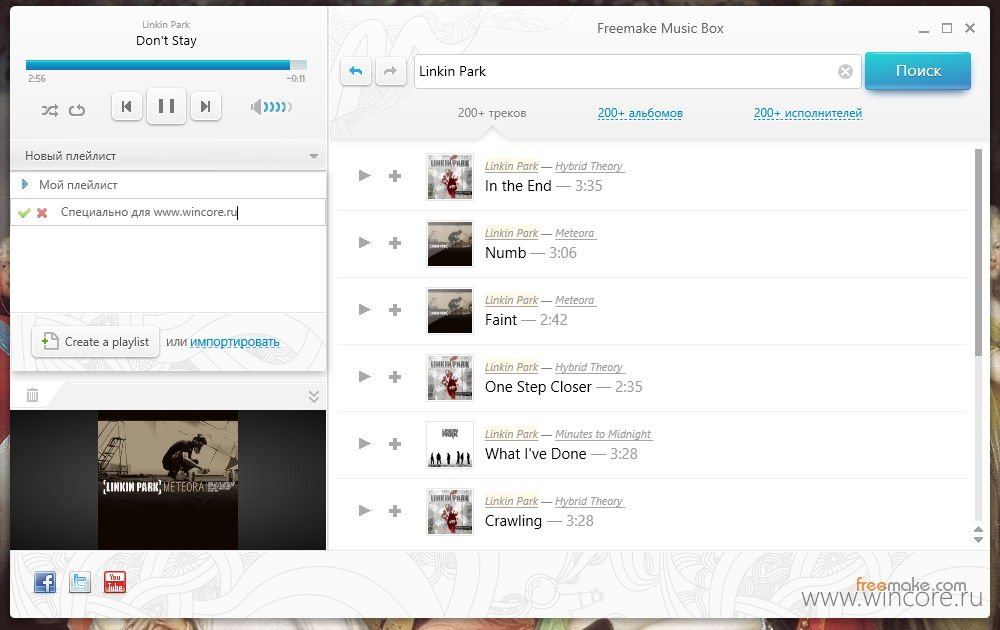Go forward with the gray arrow

point(390,71)
